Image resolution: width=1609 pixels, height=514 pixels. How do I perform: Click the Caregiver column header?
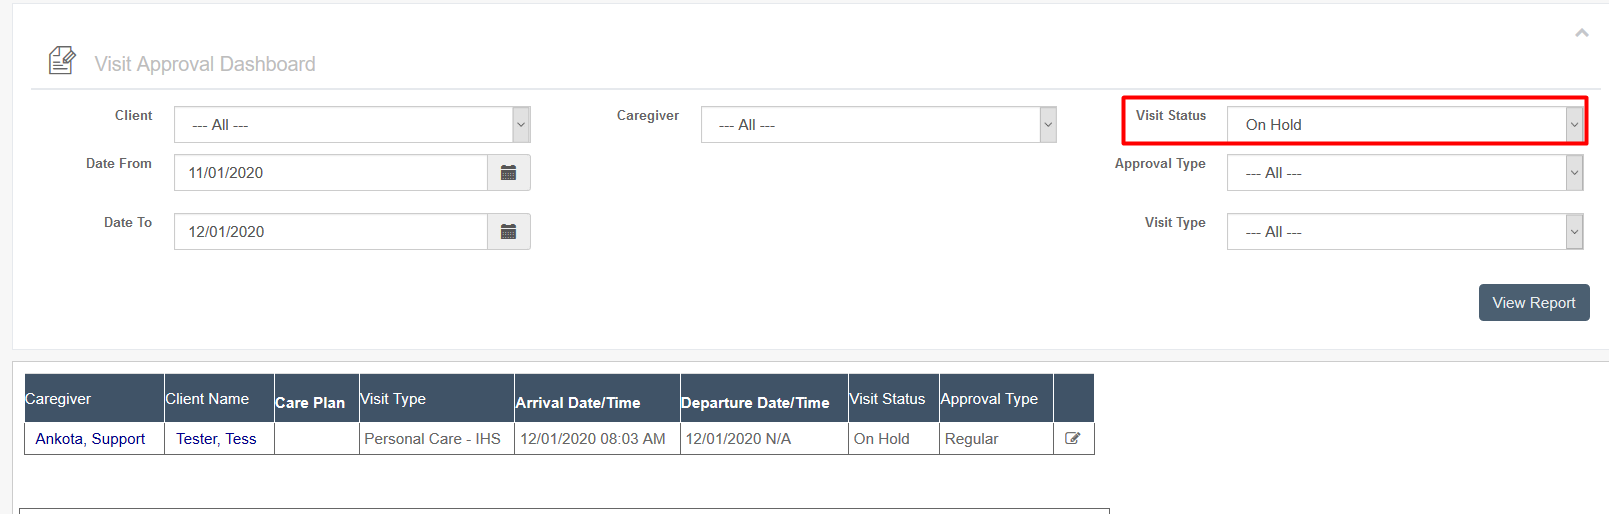pos(58,399)
